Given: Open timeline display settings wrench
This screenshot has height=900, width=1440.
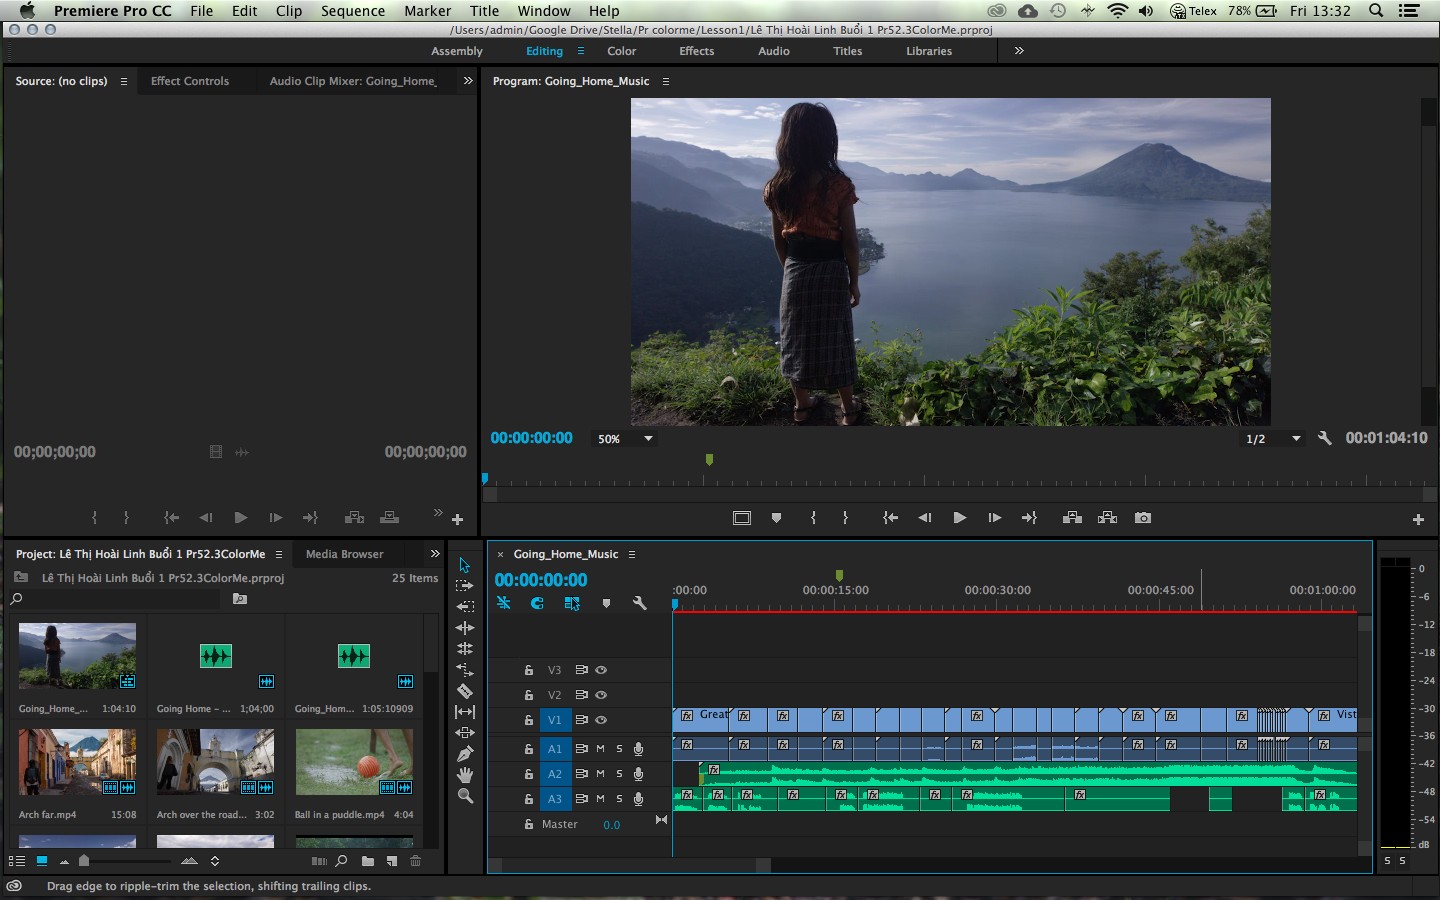Looking at the screenshot, I should (640, 603).
